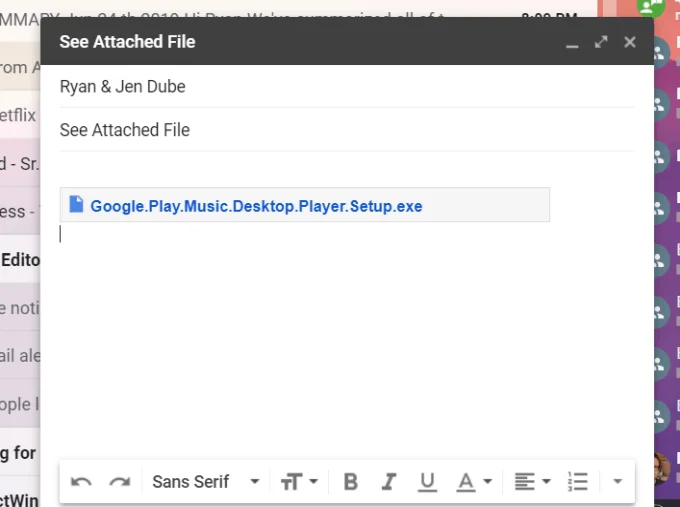Expand more formatting options arrow

click(618, 481)
